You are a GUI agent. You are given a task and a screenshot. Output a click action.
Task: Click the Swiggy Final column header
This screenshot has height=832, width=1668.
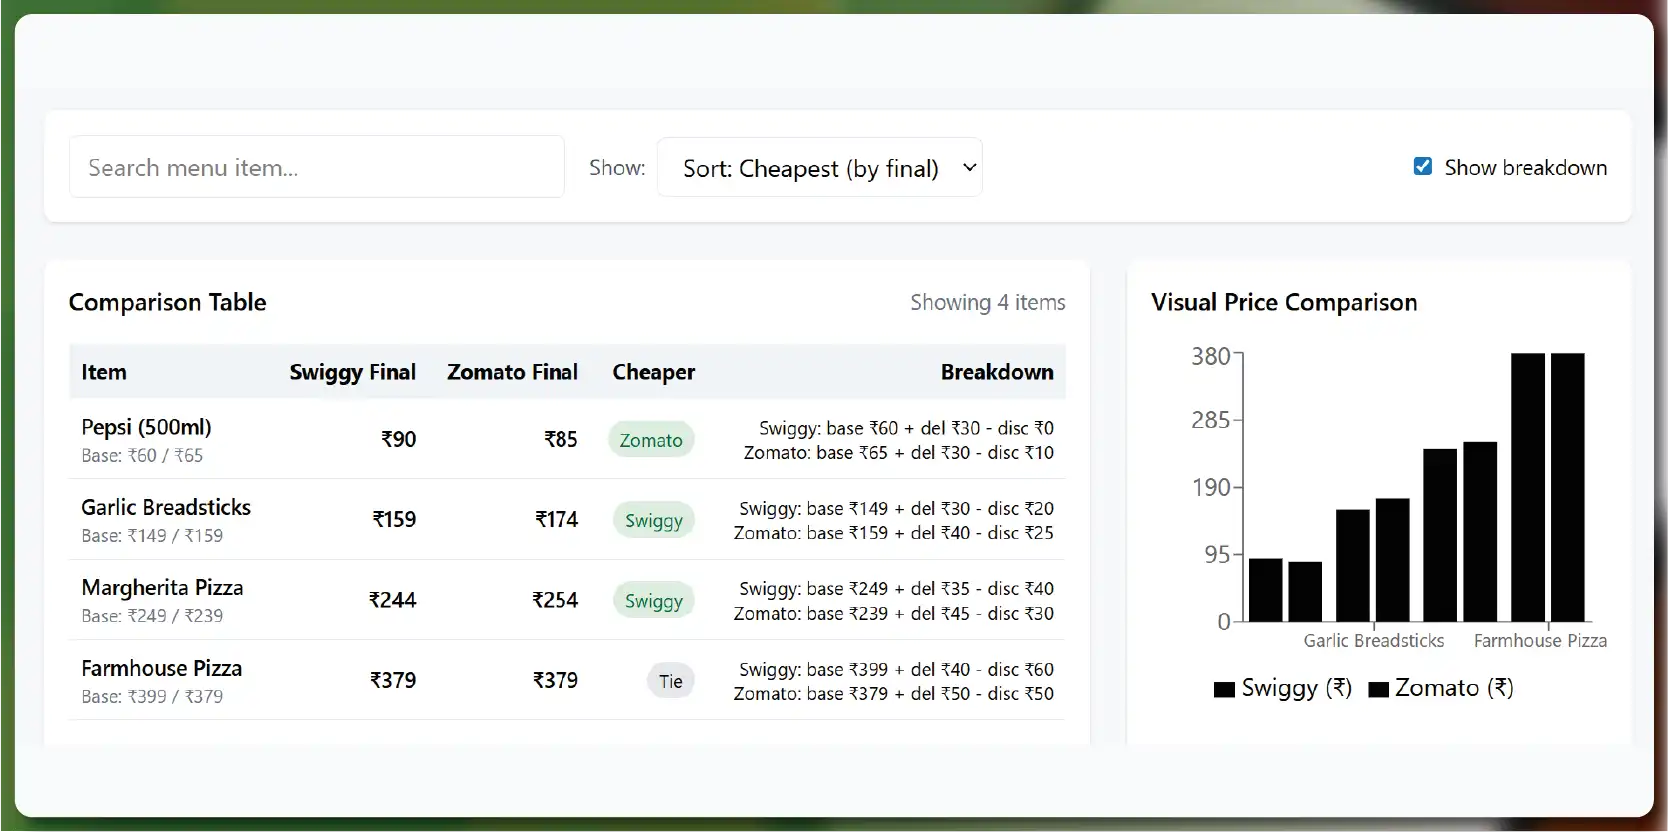coord(352,372)
